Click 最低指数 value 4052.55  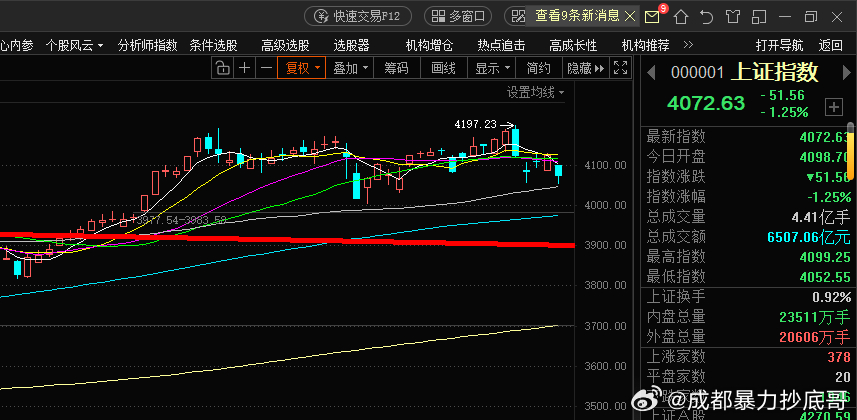[824, 277]
